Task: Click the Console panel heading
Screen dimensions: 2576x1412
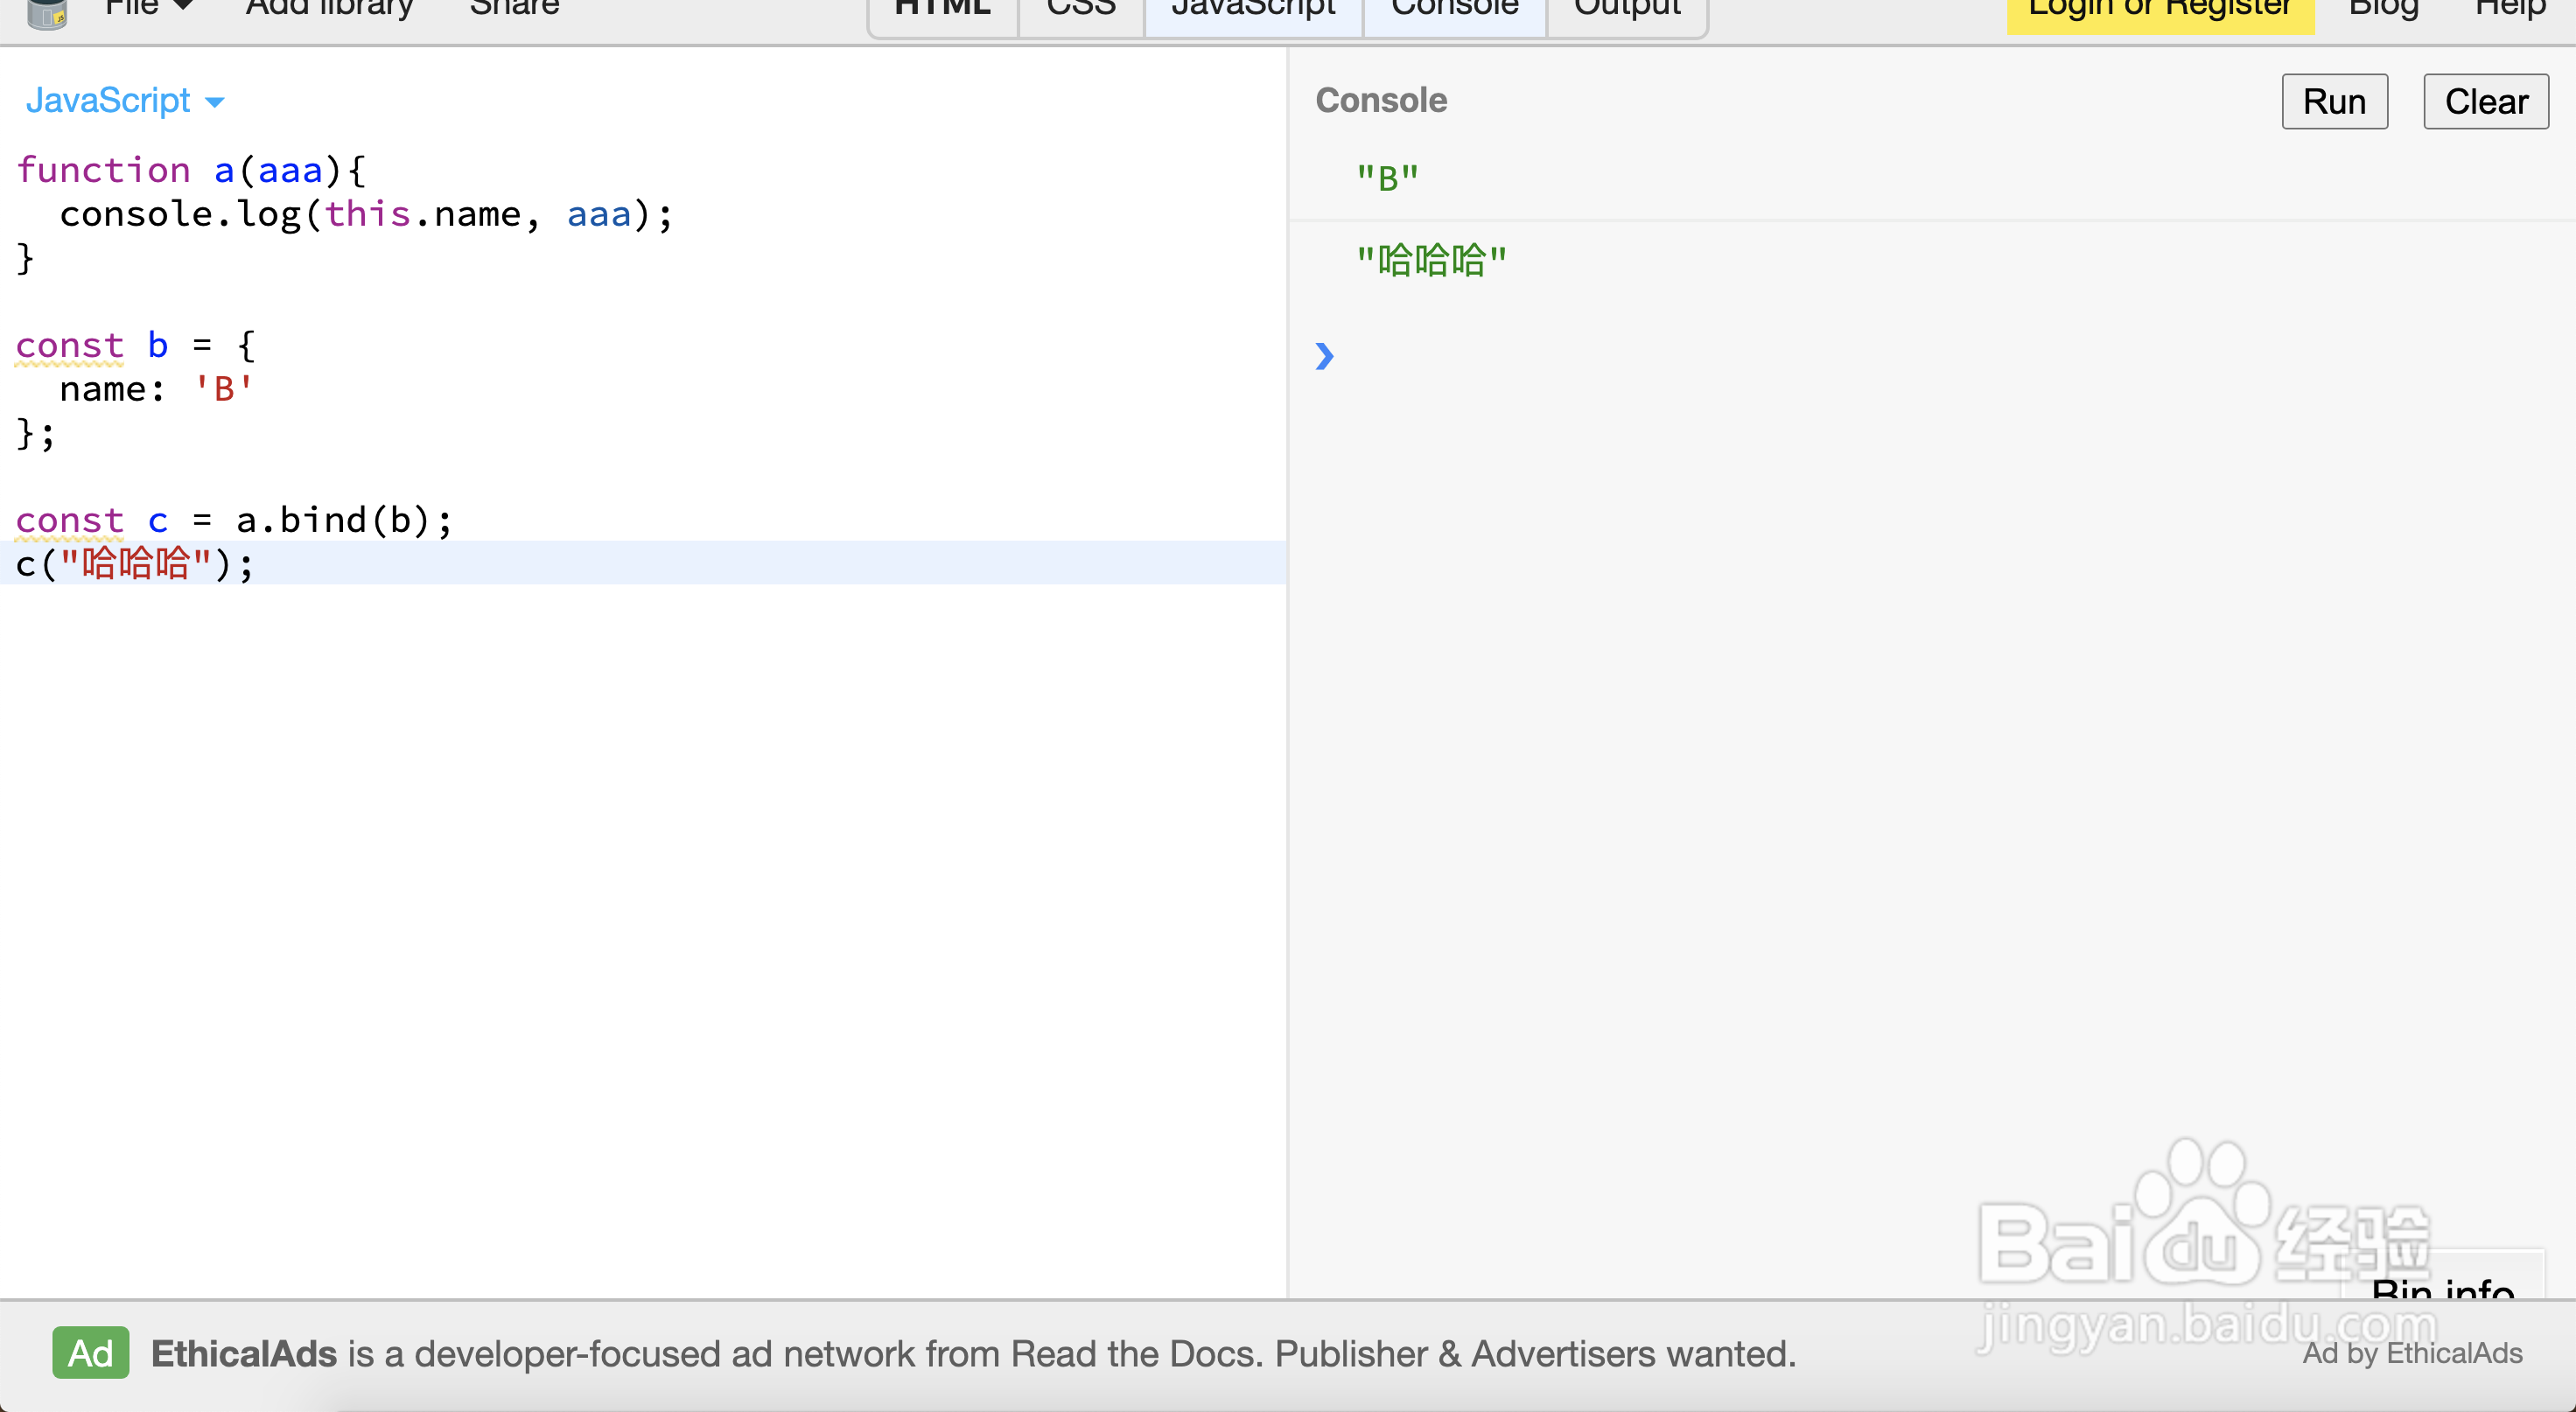Action: click(x=1381, y=100)
